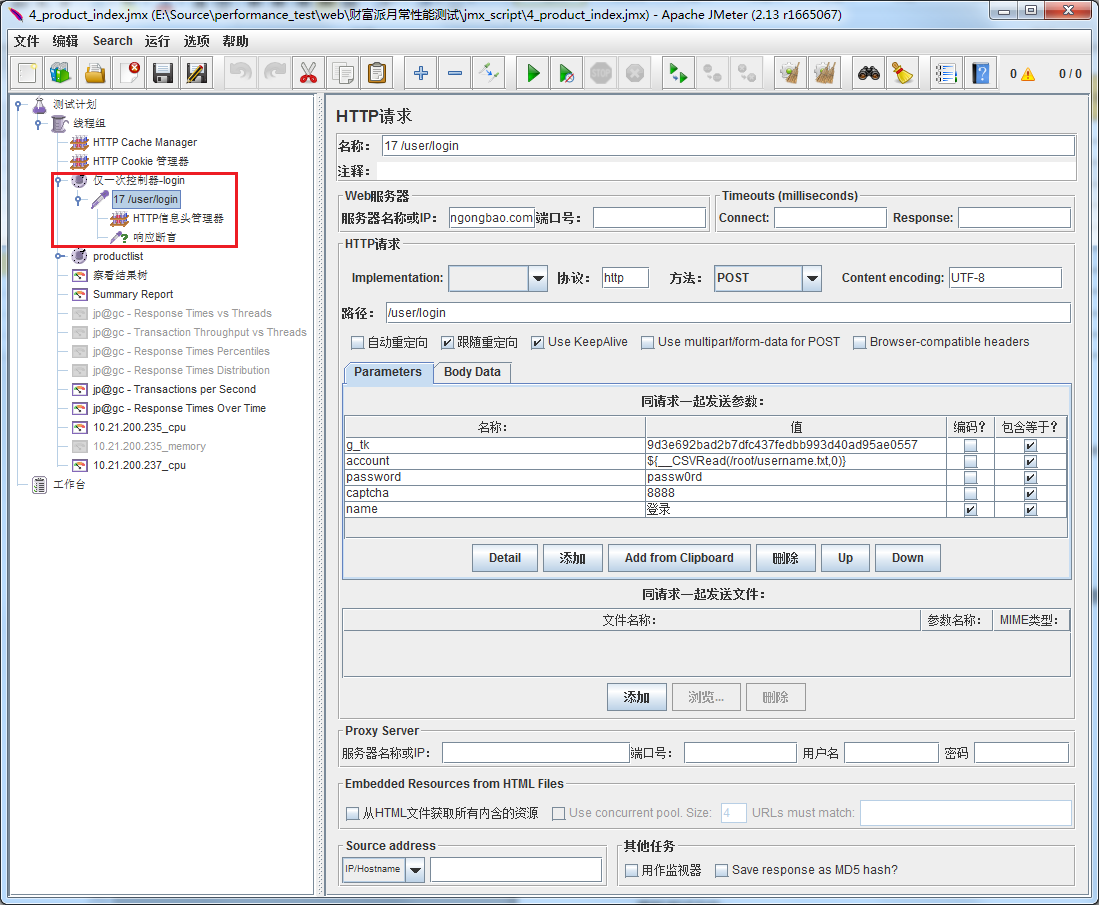Click the Cut scissors icon
Screen dimensions: 1099x905
(x=308, y=73)
